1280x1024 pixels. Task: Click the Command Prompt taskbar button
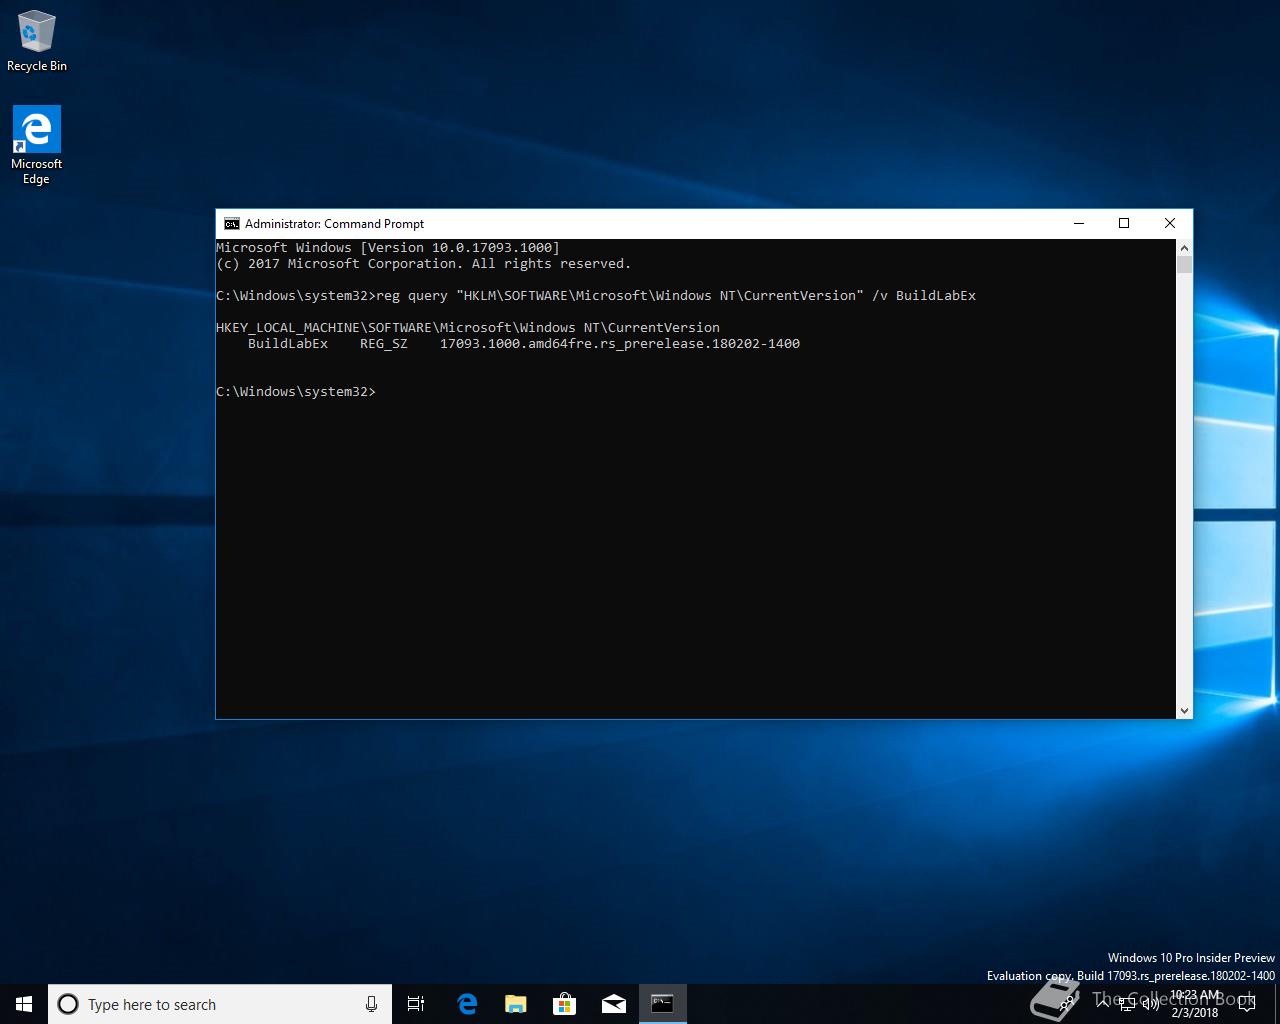tap(662, 1004)
